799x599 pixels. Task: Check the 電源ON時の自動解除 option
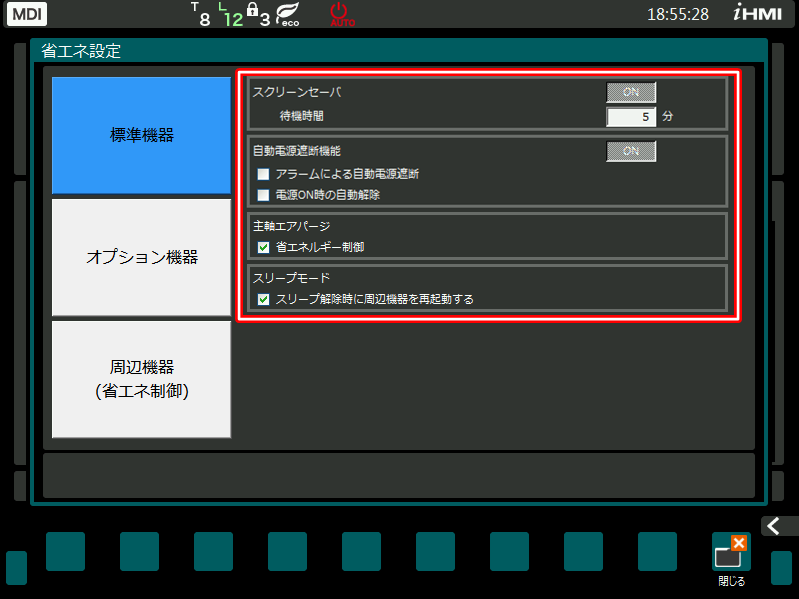[x=263, y=195]
